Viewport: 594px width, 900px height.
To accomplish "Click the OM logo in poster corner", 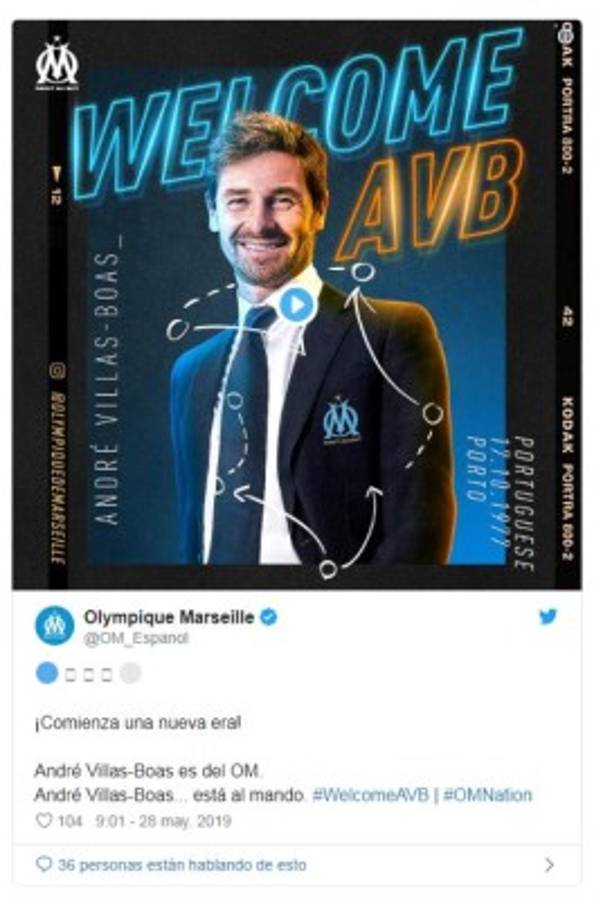I will [57, 63].
